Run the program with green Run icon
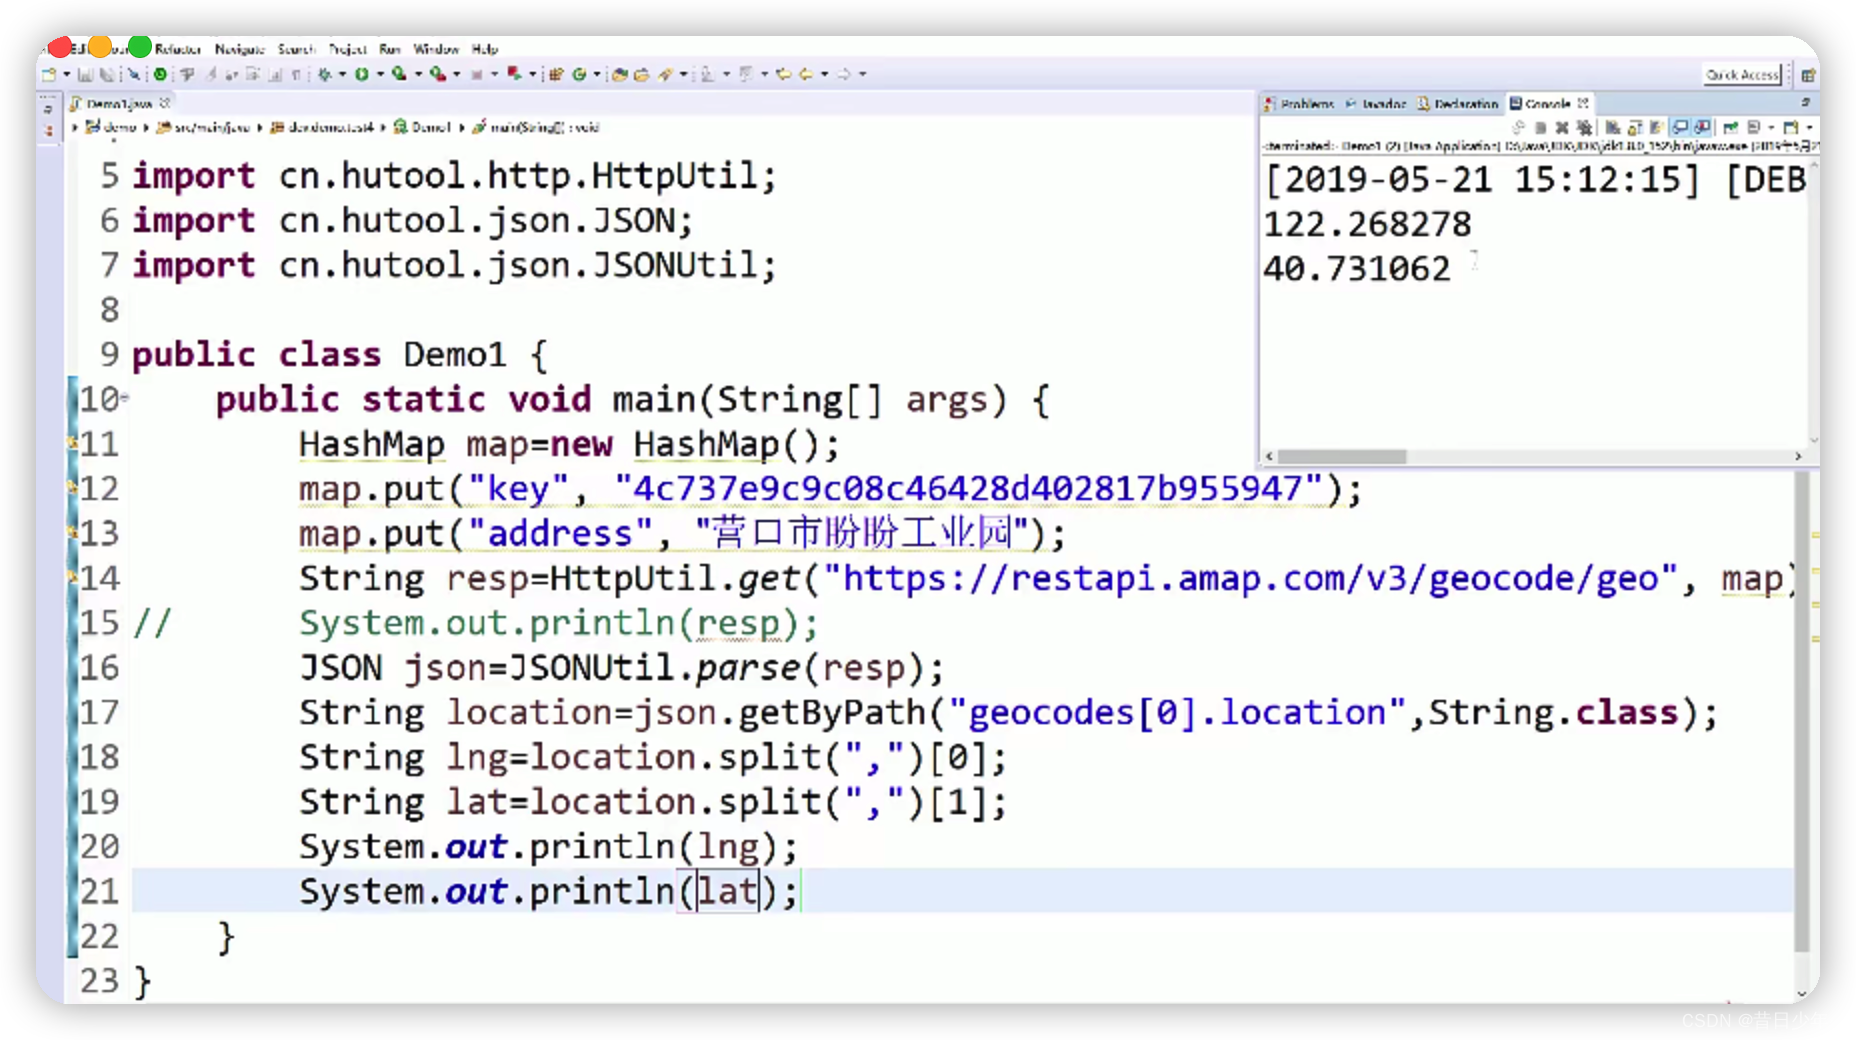This screenshot has width=1856, height=1040. (x=362, y=74)
